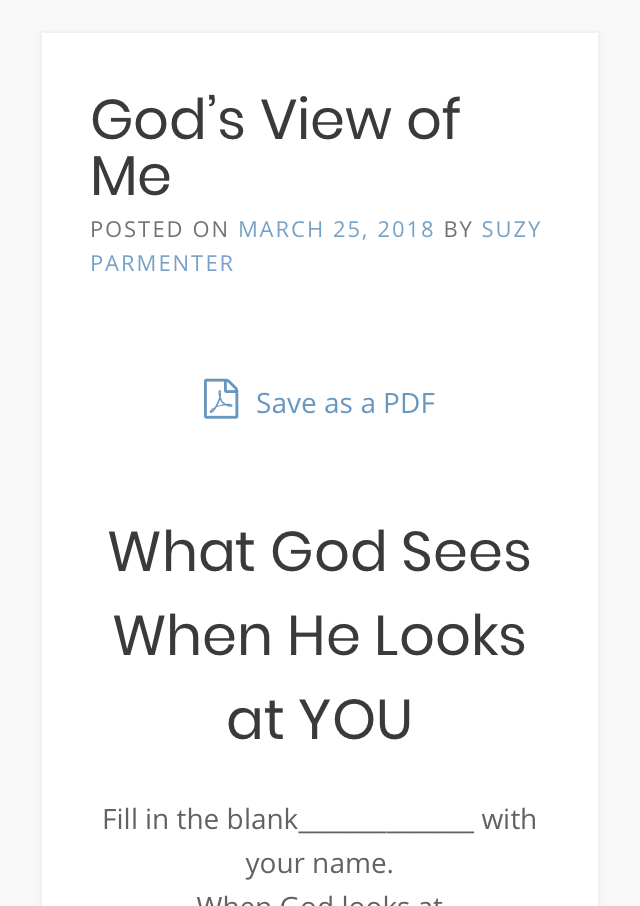Click the When He Looks heading line
640x906 pixels.
(319, 636)
